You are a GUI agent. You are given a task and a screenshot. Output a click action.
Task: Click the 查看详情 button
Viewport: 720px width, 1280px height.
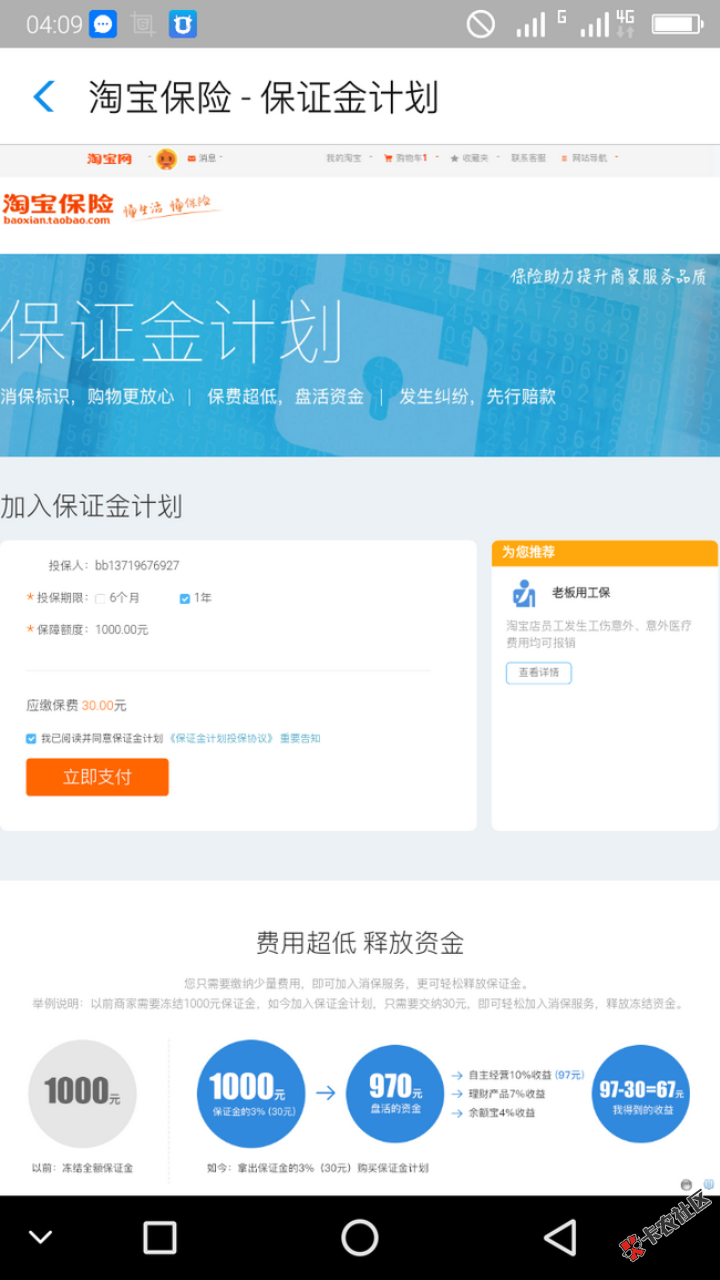(x=539, y=673)
